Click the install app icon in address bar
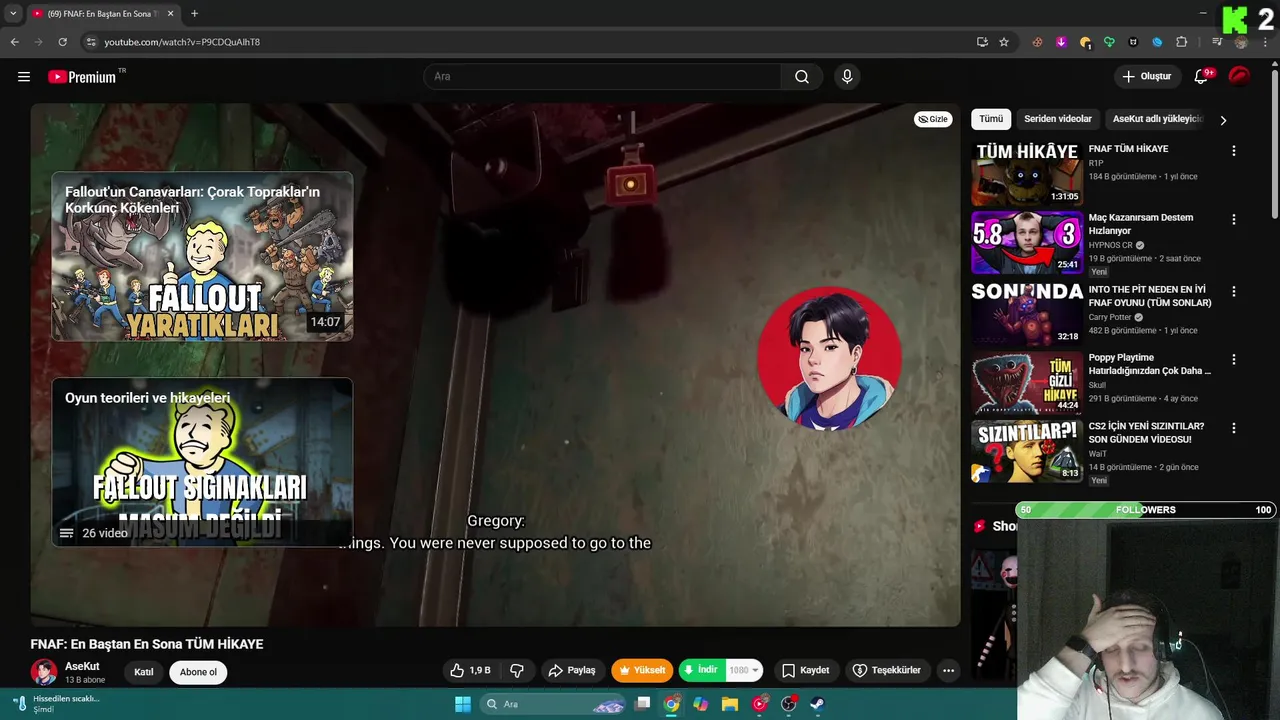This screenshot has width=1280, height=720. click(x=982, y=42)
